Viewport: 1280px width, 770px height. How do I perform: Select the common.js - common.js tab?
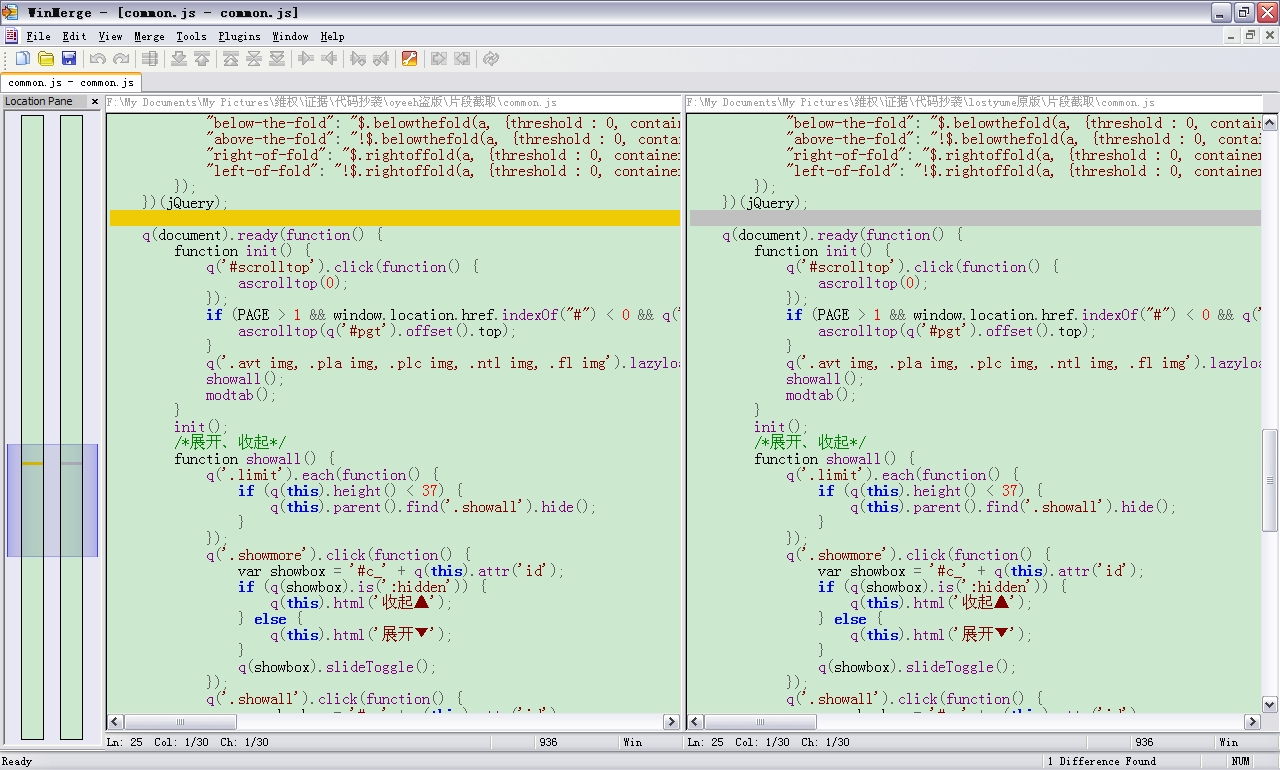(x=71, y=83)
